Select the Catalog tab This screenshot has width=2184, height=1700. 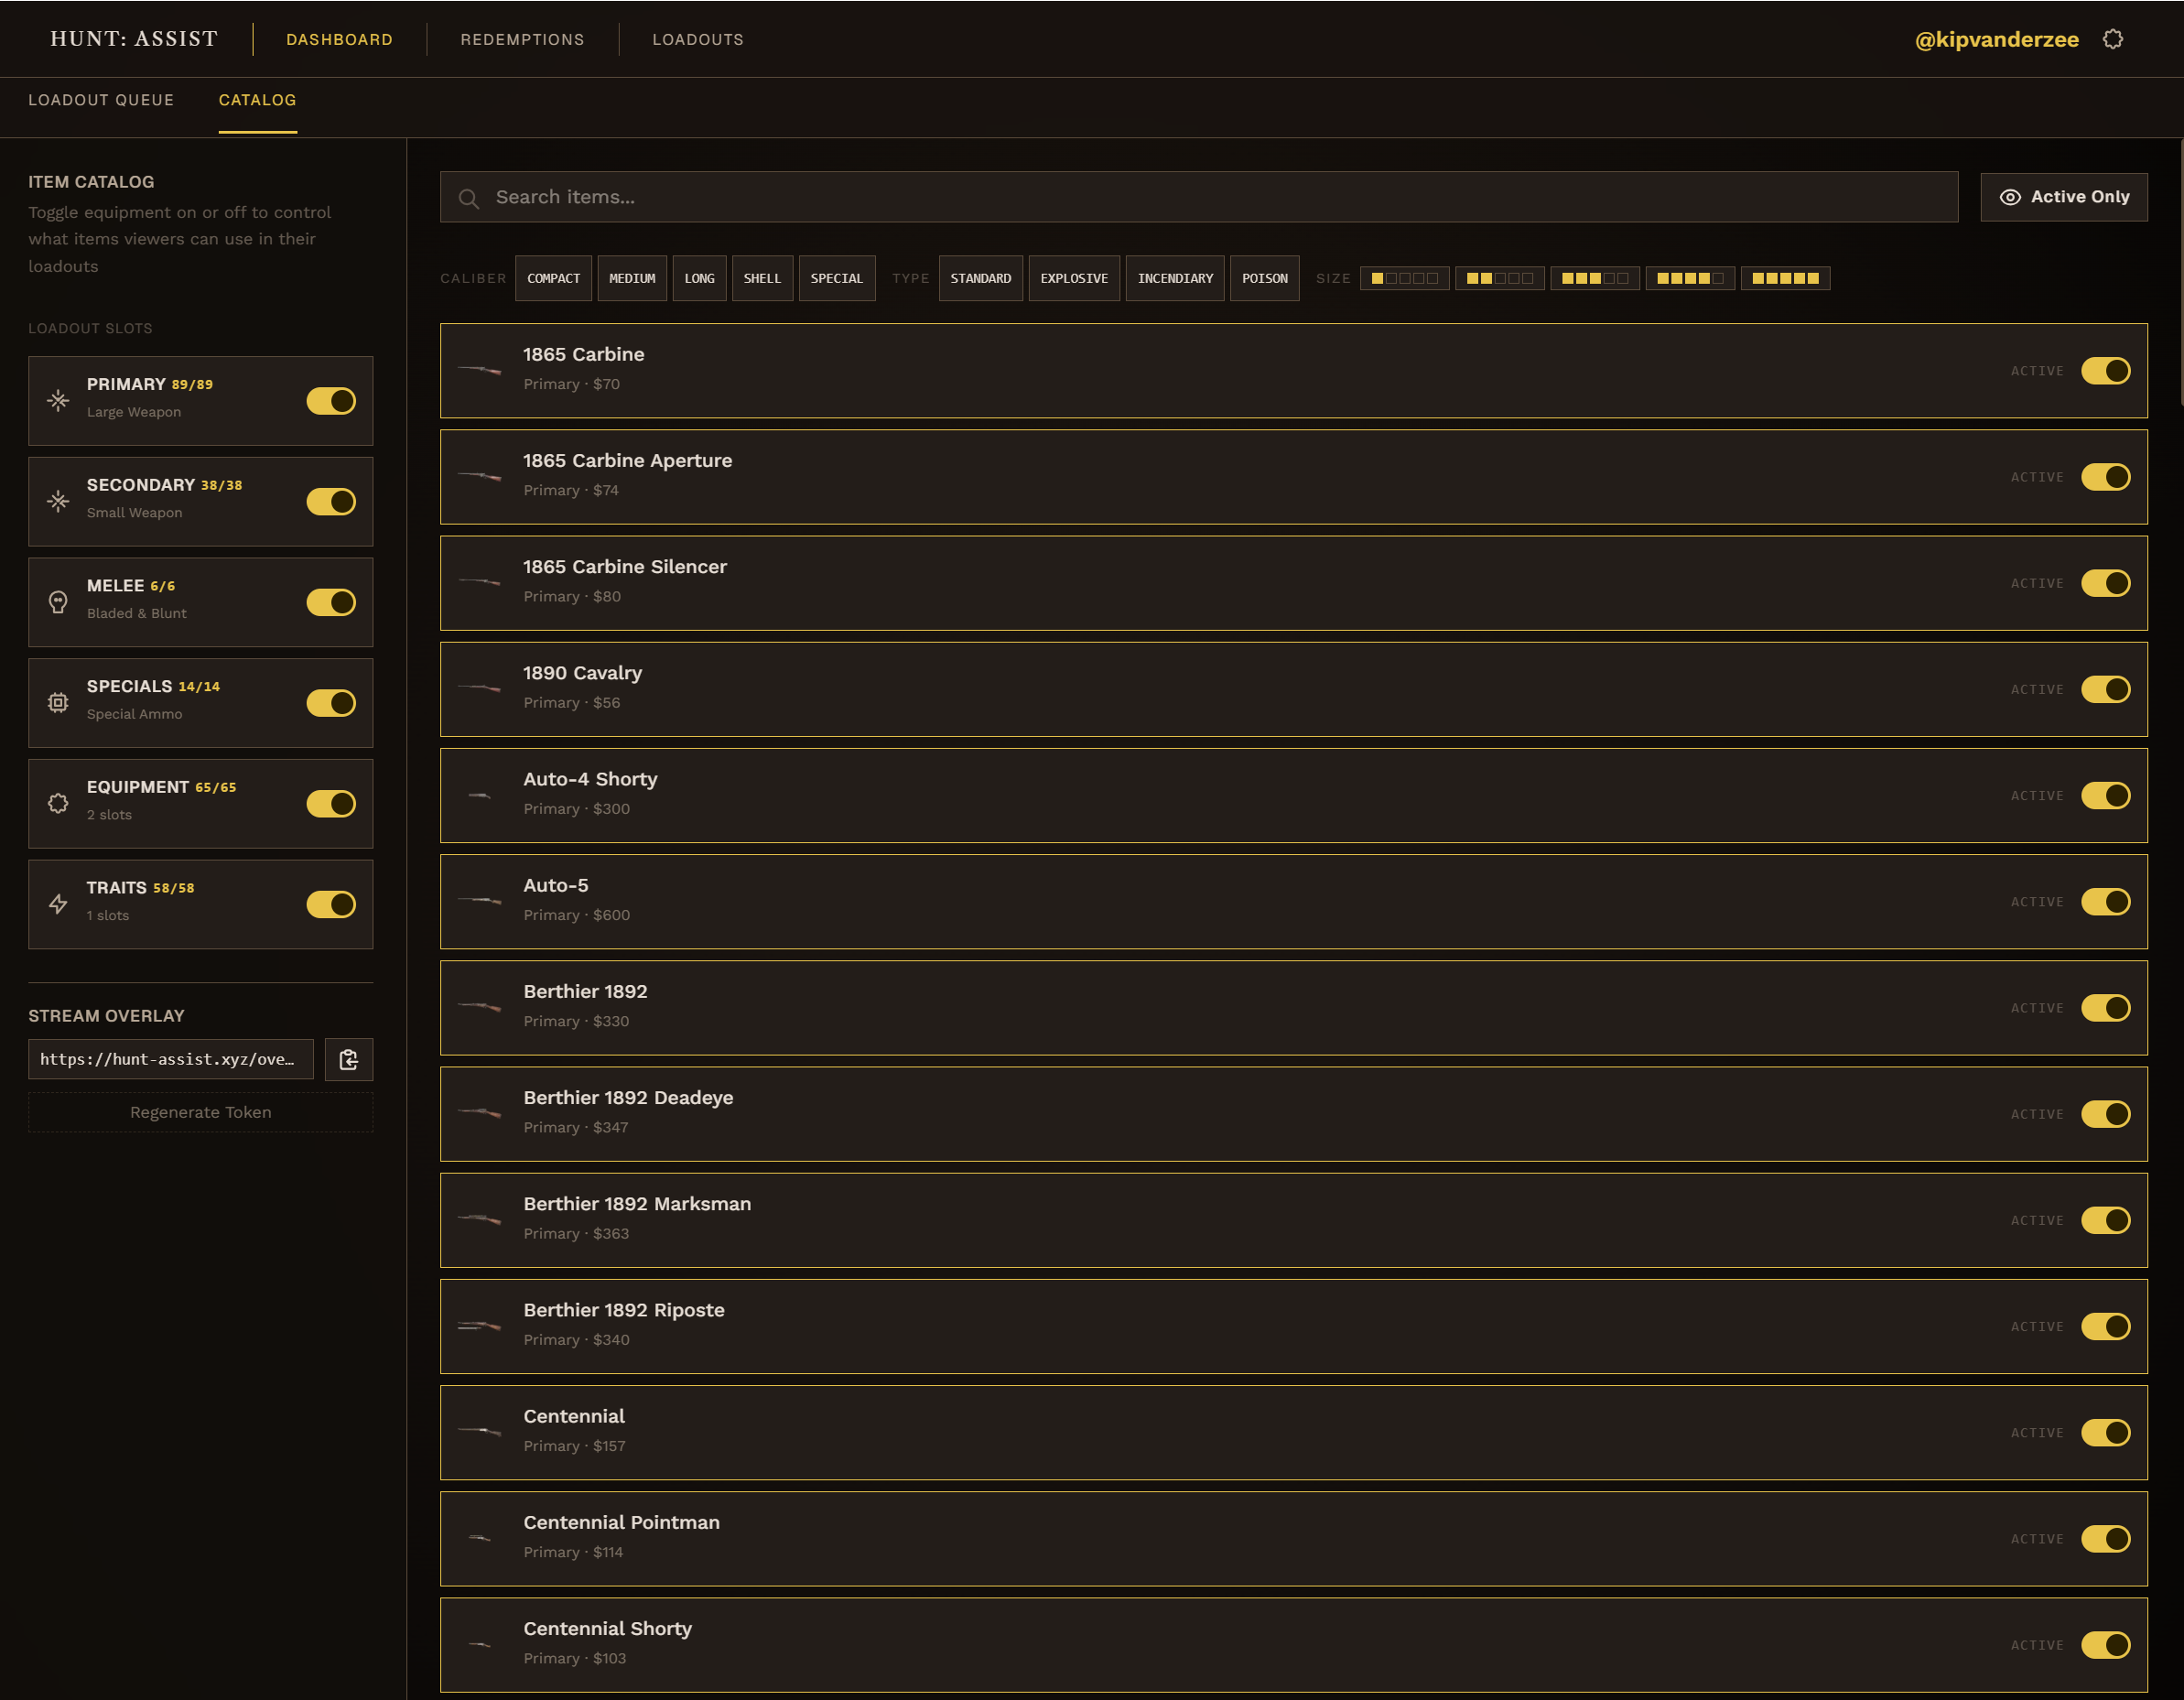[257, 100]
